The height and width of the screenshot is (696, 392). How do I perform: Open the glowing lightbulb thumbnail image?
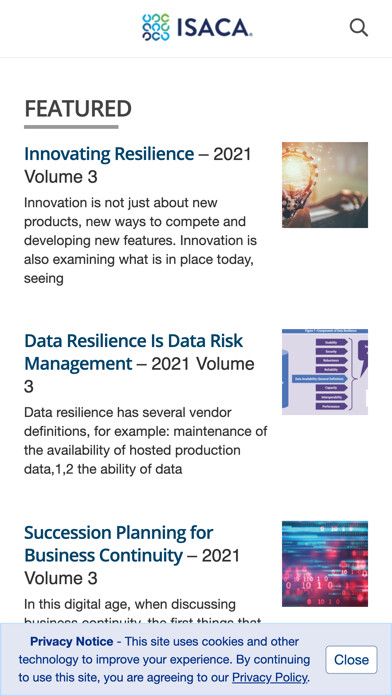[x=325, y=185]
